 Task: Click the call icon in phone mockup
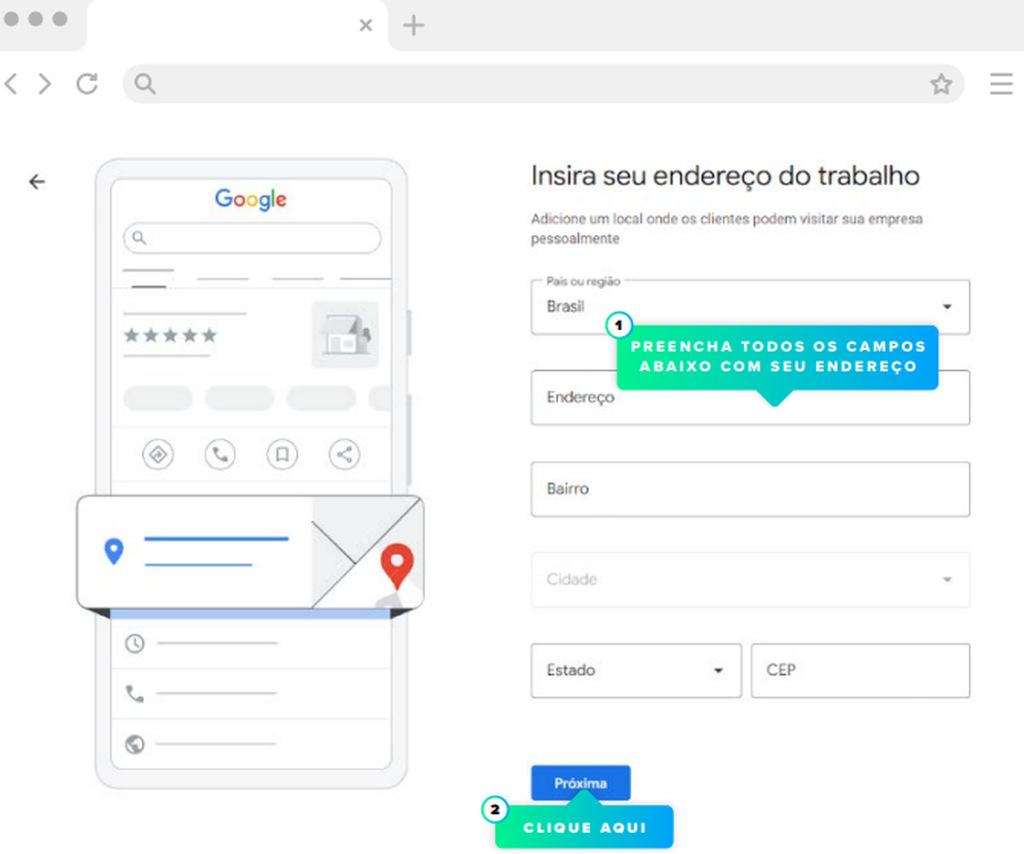(220, 454)
